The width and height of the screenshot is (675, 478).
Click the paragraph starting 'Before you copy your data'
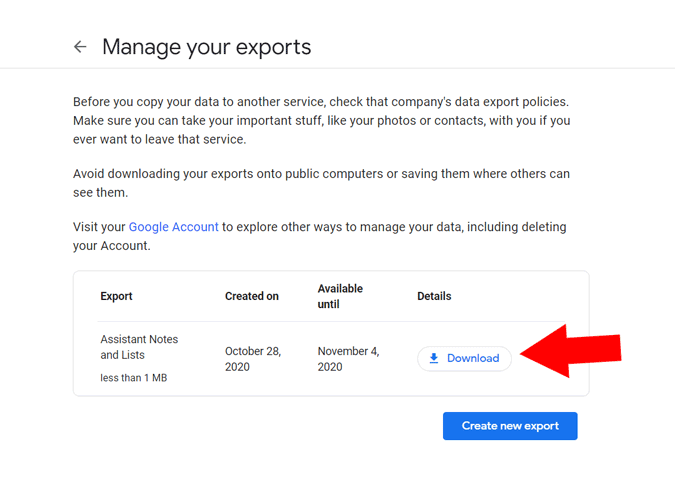(x=322, y=121)
